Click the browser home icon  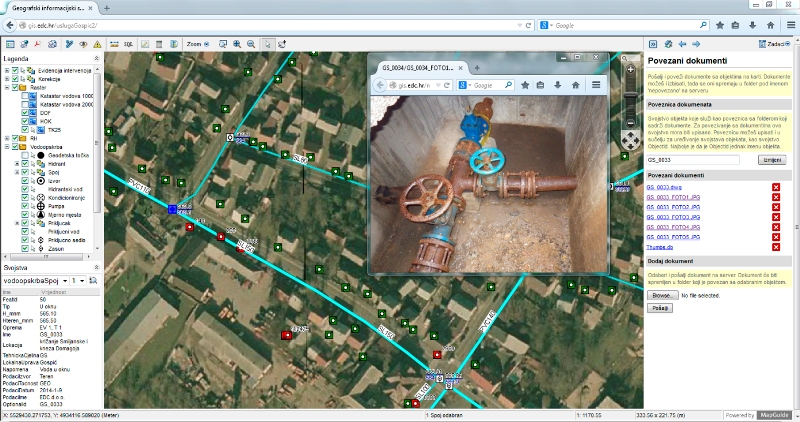[770, 25]
